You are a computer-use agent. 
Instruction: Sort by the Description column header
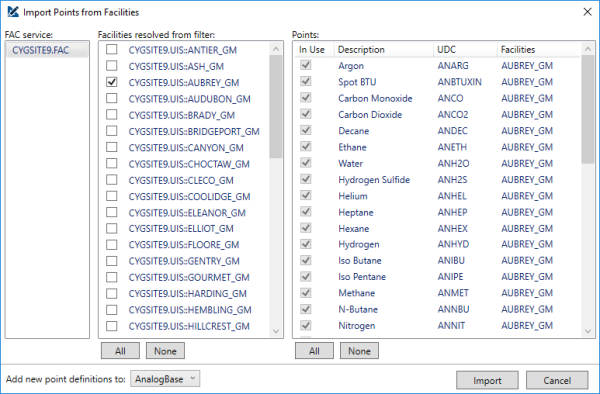coord(384,50)
